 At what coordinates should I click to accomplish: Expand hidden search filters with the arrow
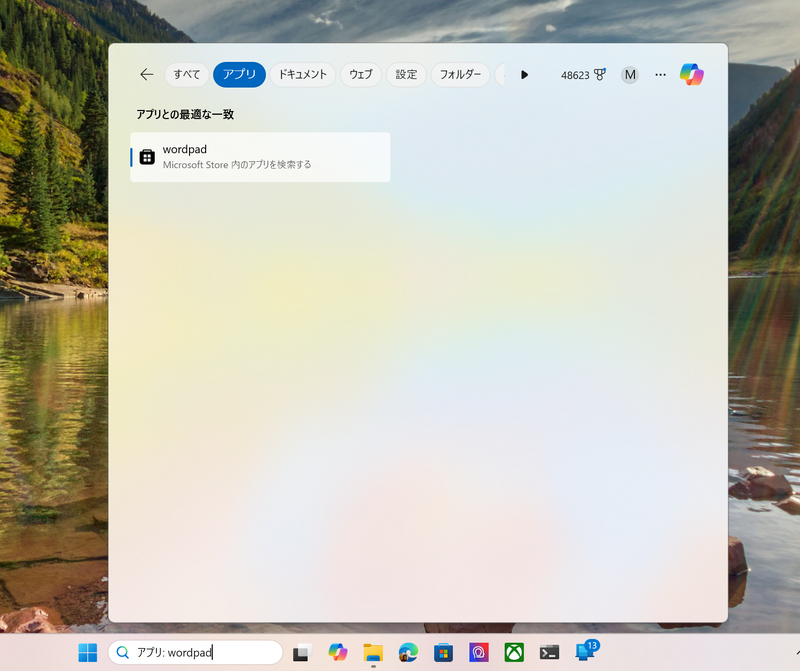click(524, 74)
